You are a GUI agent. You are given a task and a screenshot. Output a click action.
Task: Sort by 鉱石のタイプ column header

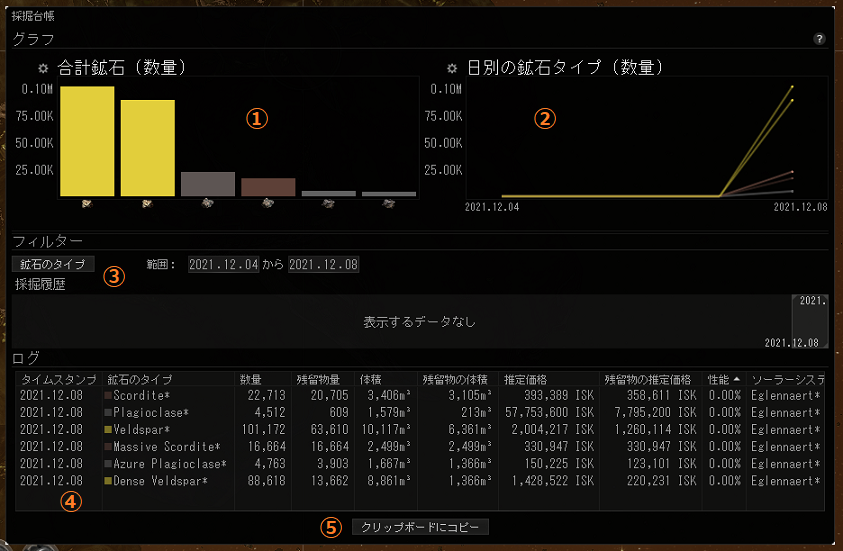(x=168, y=380)
